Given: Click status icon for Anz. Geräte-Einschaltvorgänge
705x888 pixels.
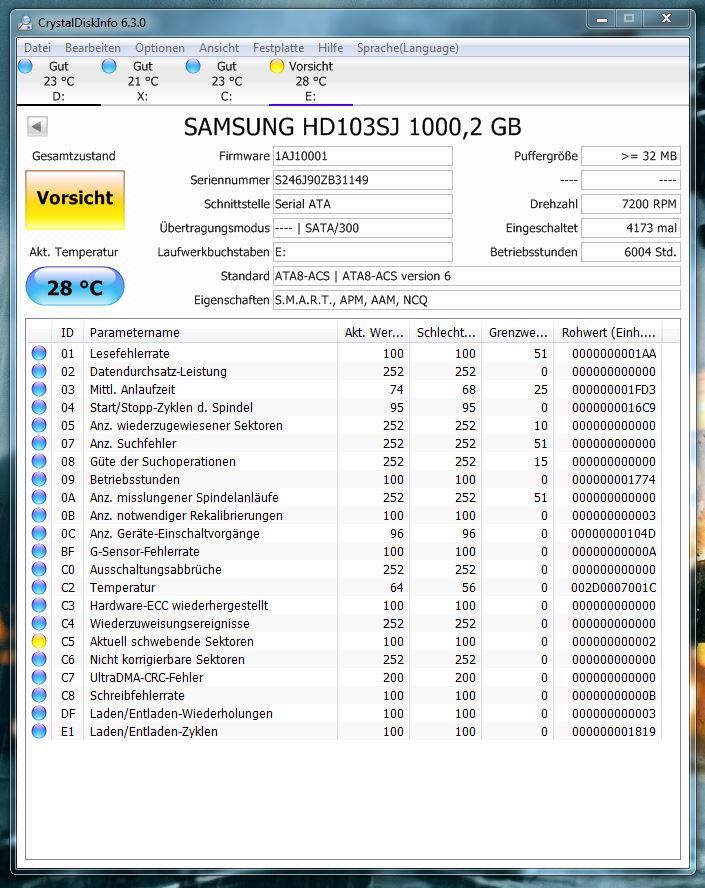Looking at the screenshot, I should tap(39, 533).
